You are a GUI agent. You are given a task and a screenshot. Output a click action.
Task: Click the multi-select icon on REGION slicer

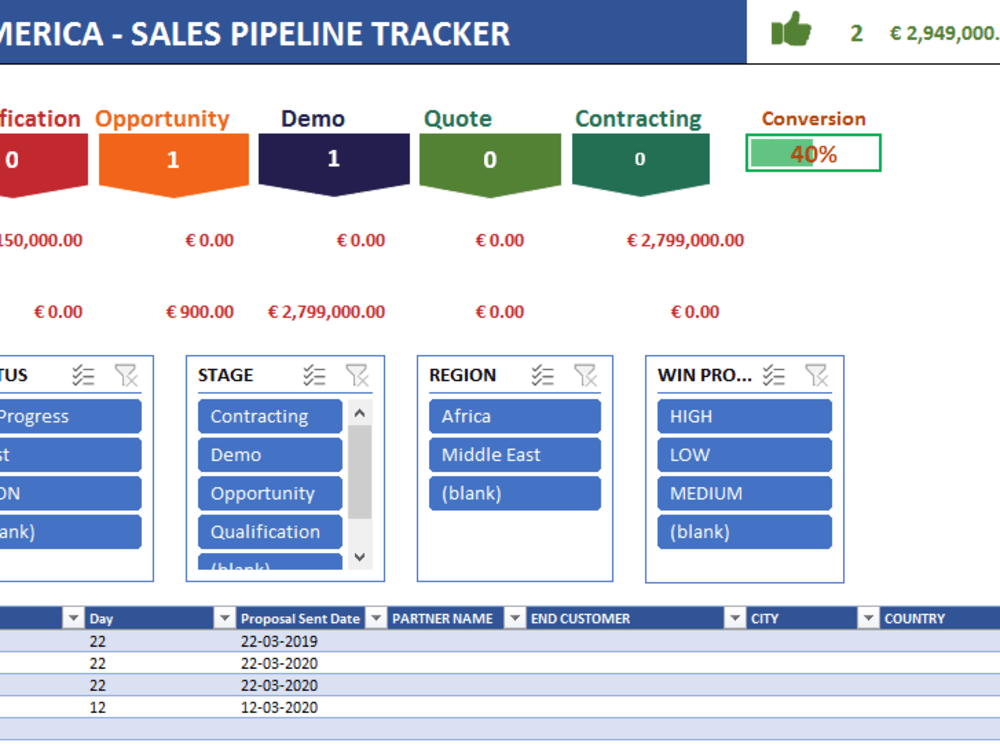pos(544,375)
